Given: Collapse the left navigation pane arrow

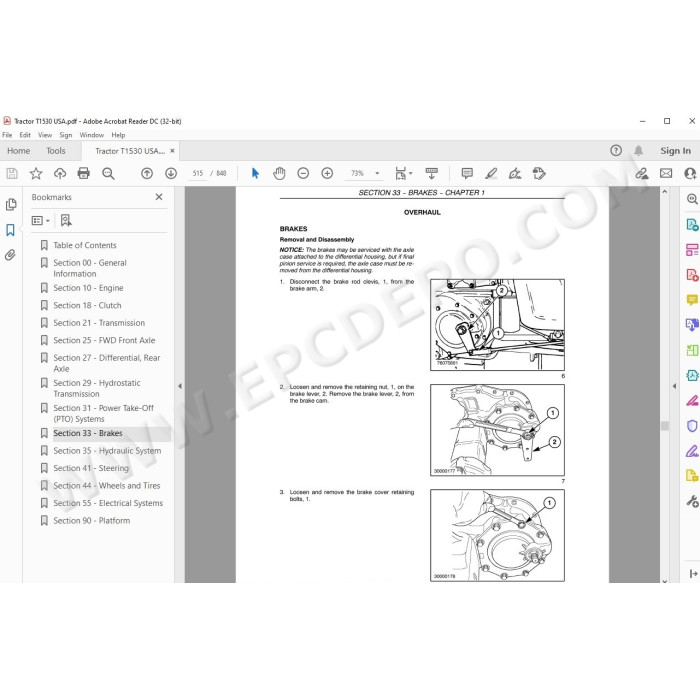Looking at the screenshot, I should pos(180,386).
